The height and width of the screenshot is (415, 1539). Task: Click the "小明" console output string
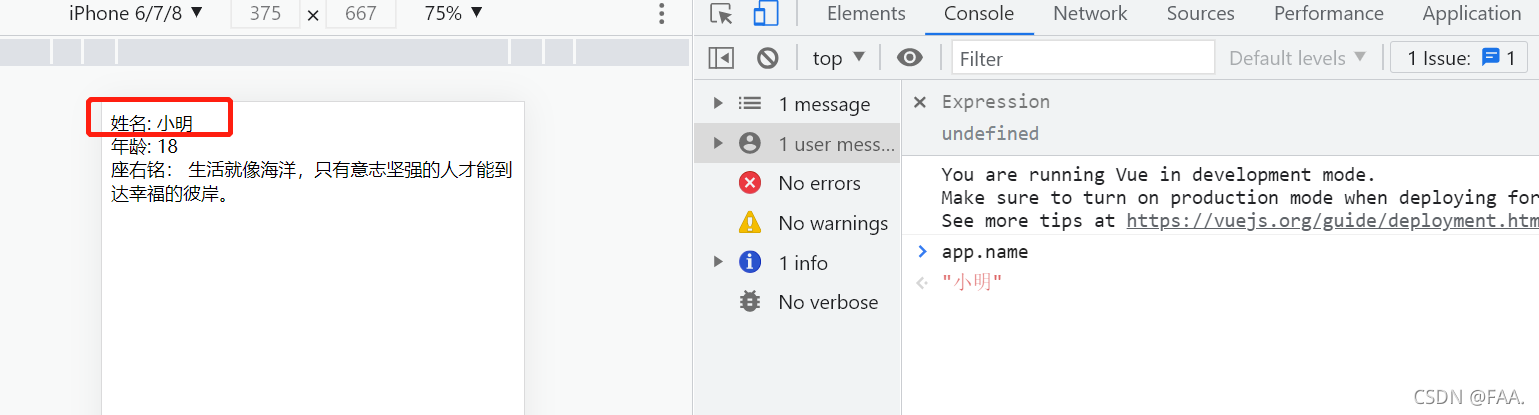click(x=972, y=283)
